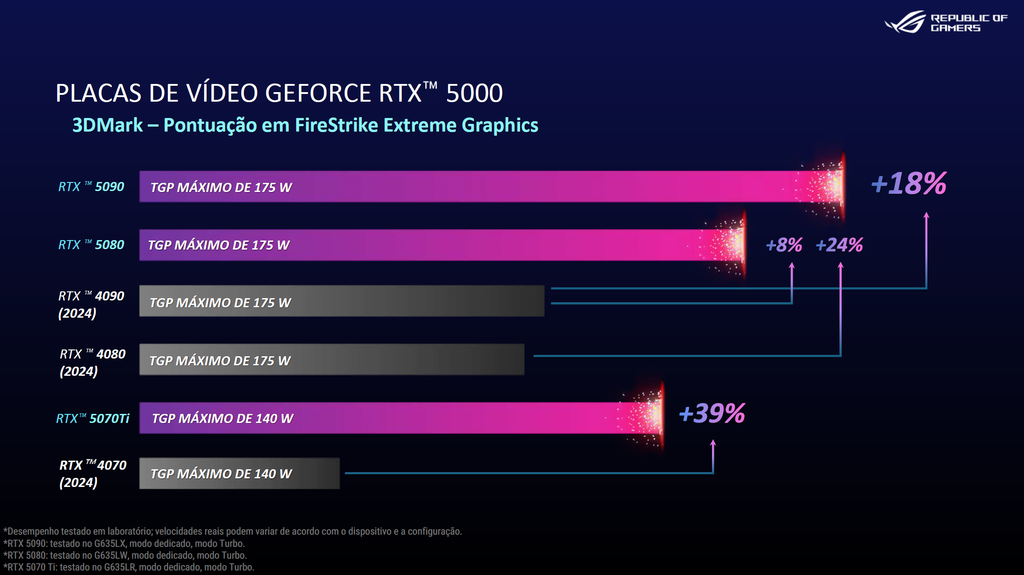The height and width of the screenshot is (575, 1024).
Task: Click the +24% gain label
Action: (839, 245)
